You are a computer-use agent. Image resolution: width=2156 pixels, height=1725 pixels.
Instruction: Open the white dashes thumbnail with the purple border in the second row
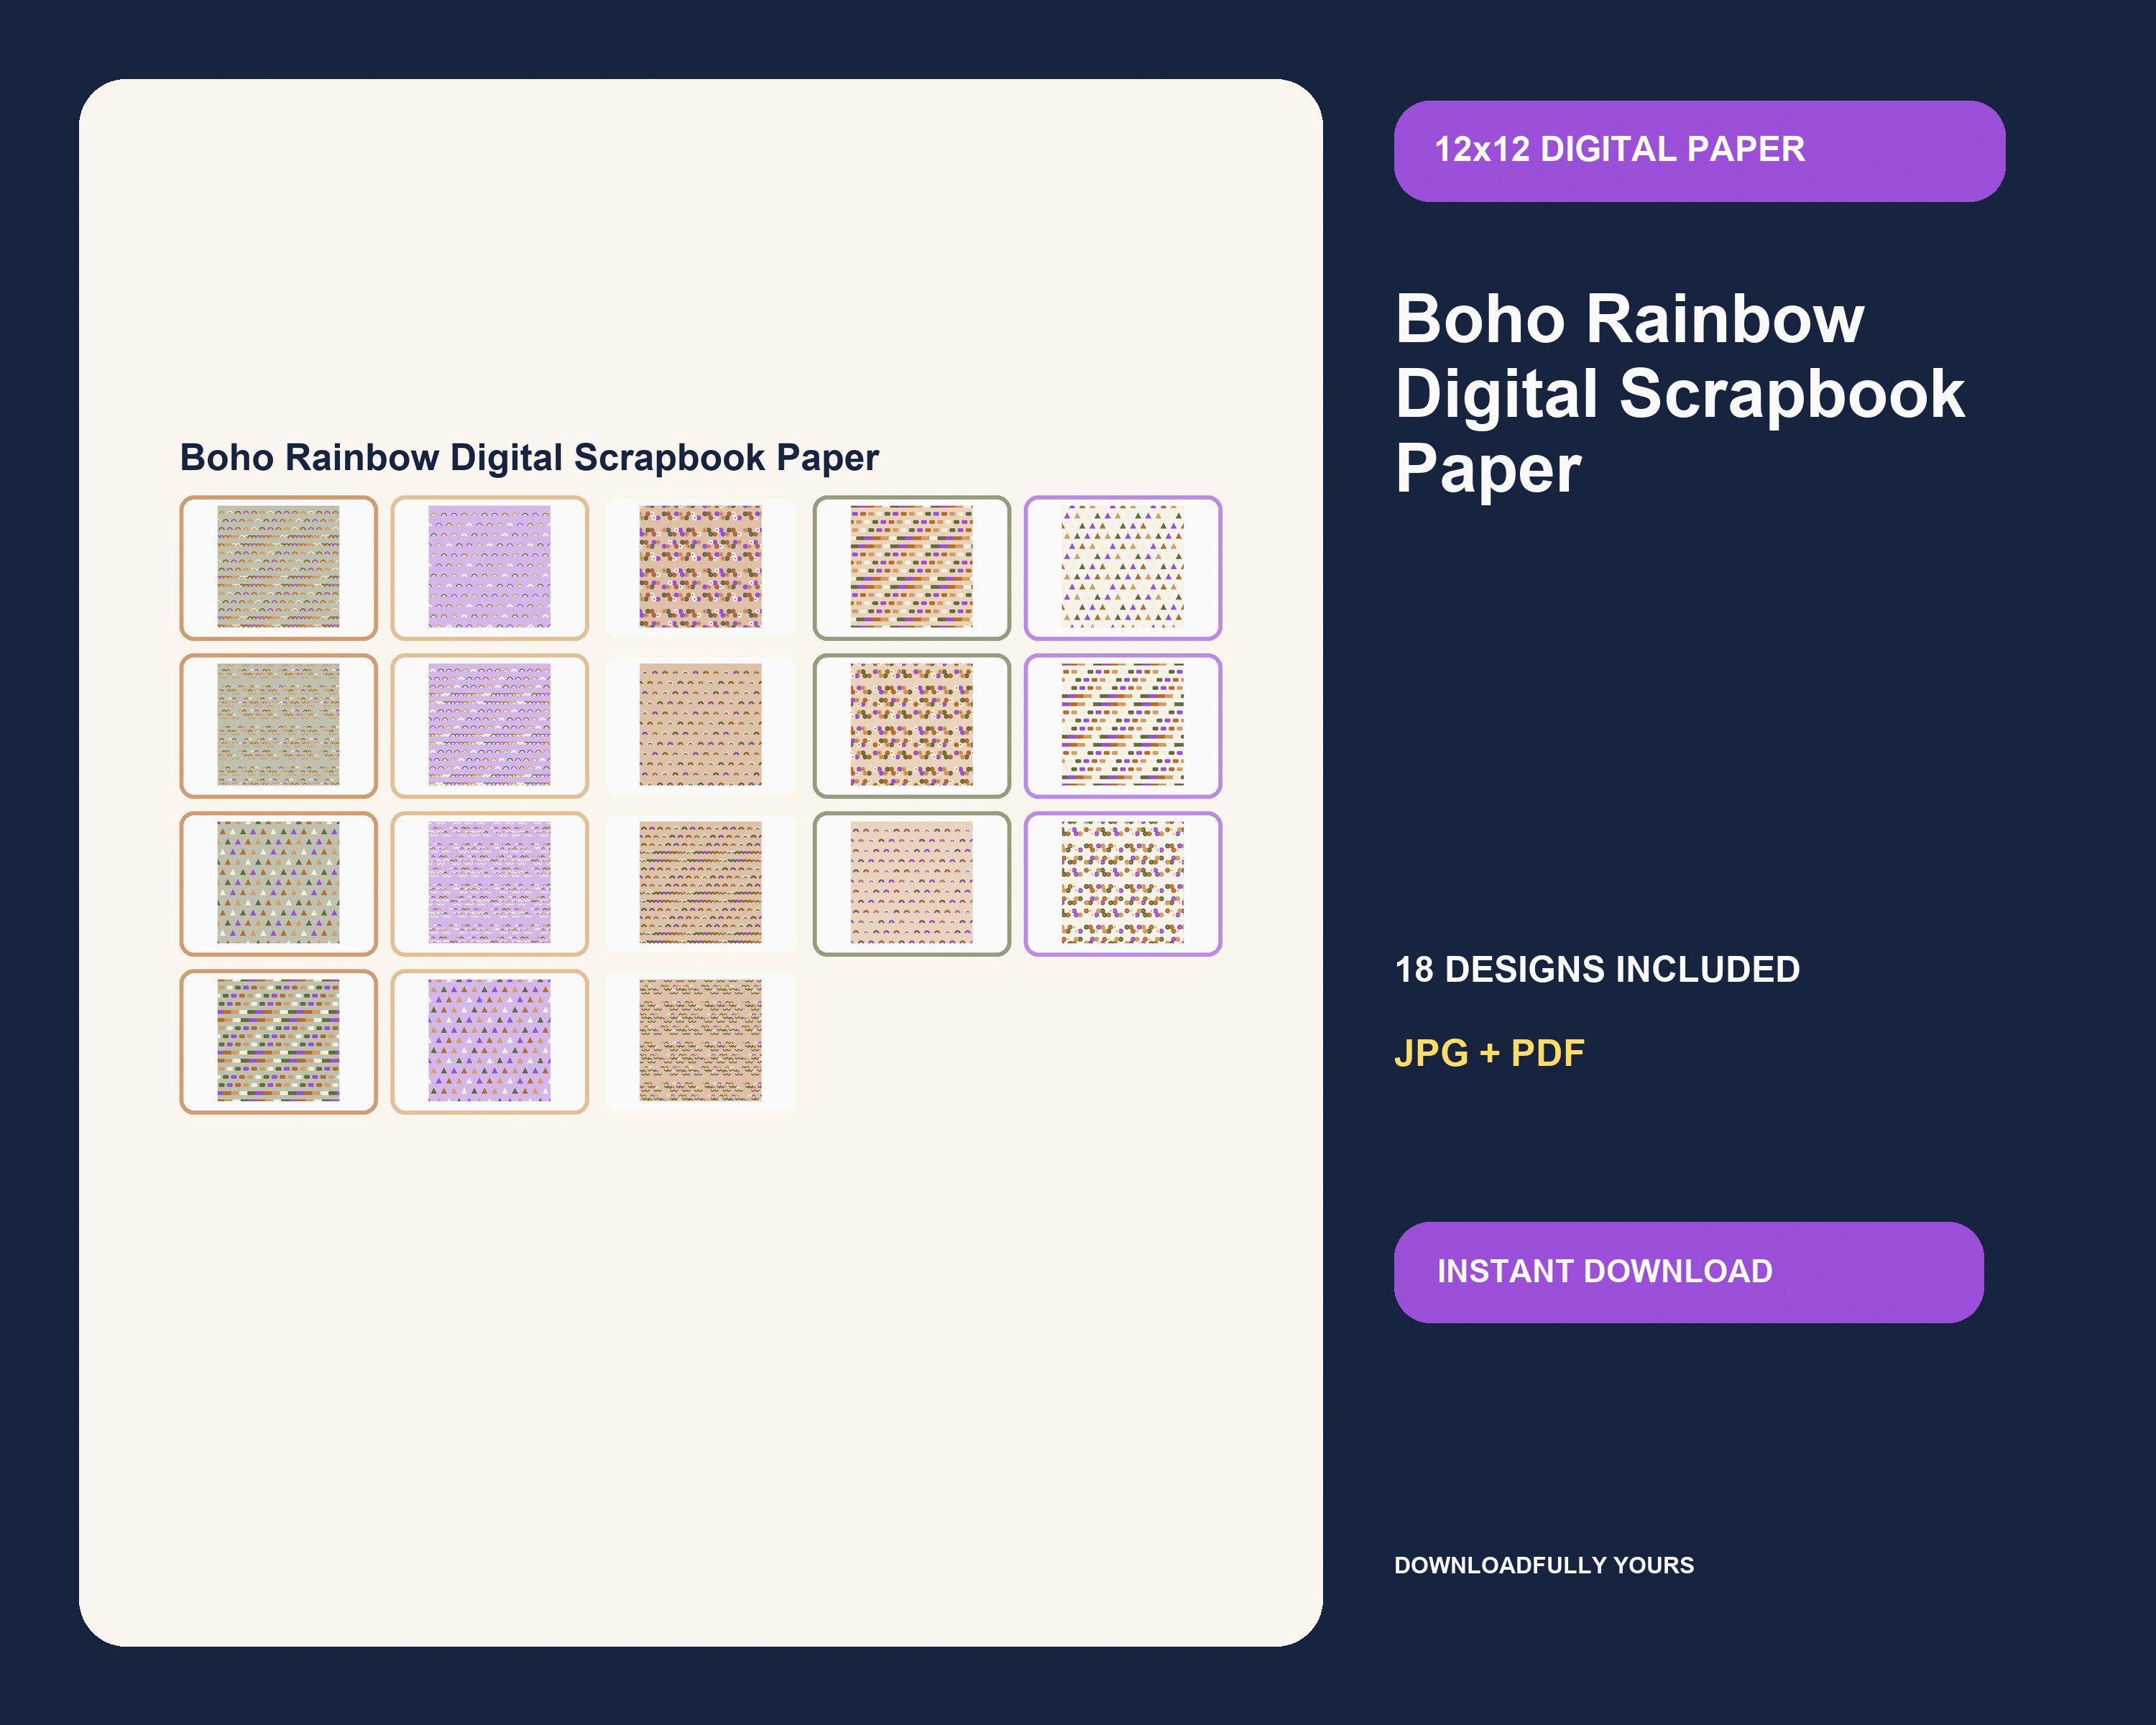coord(1122,725)
